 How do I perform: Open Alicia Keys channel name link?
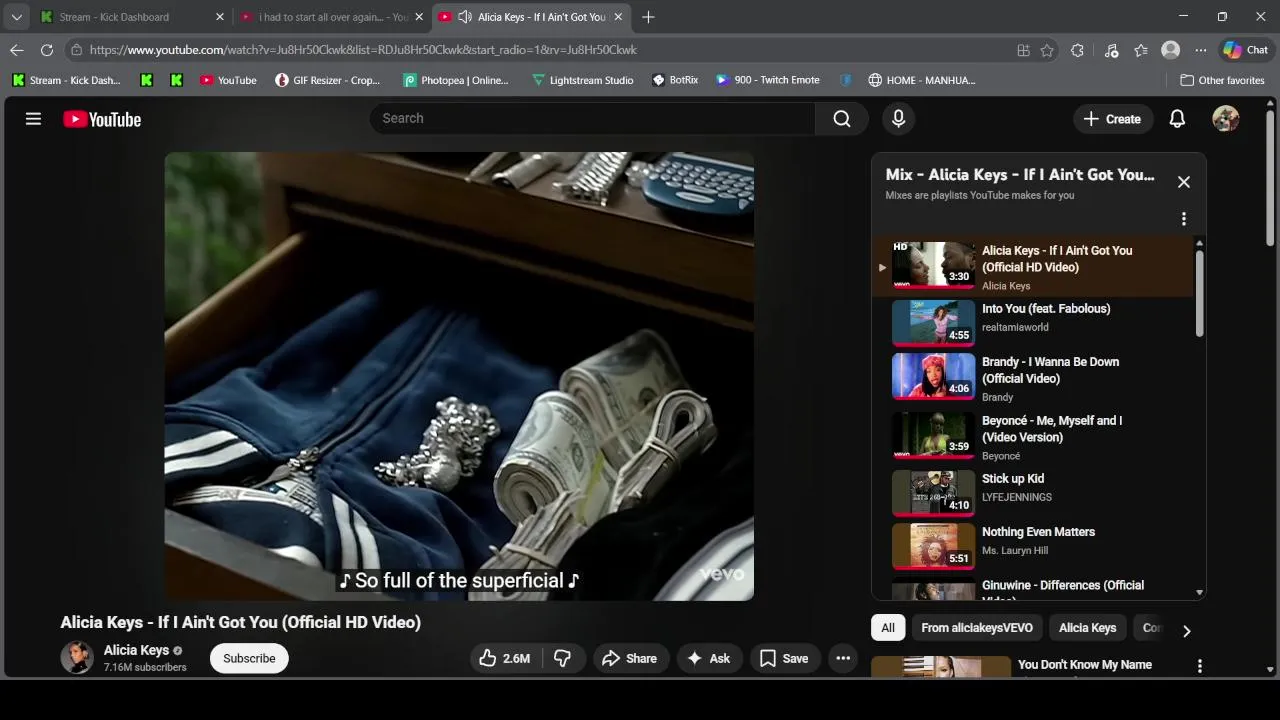click(136, 650)
